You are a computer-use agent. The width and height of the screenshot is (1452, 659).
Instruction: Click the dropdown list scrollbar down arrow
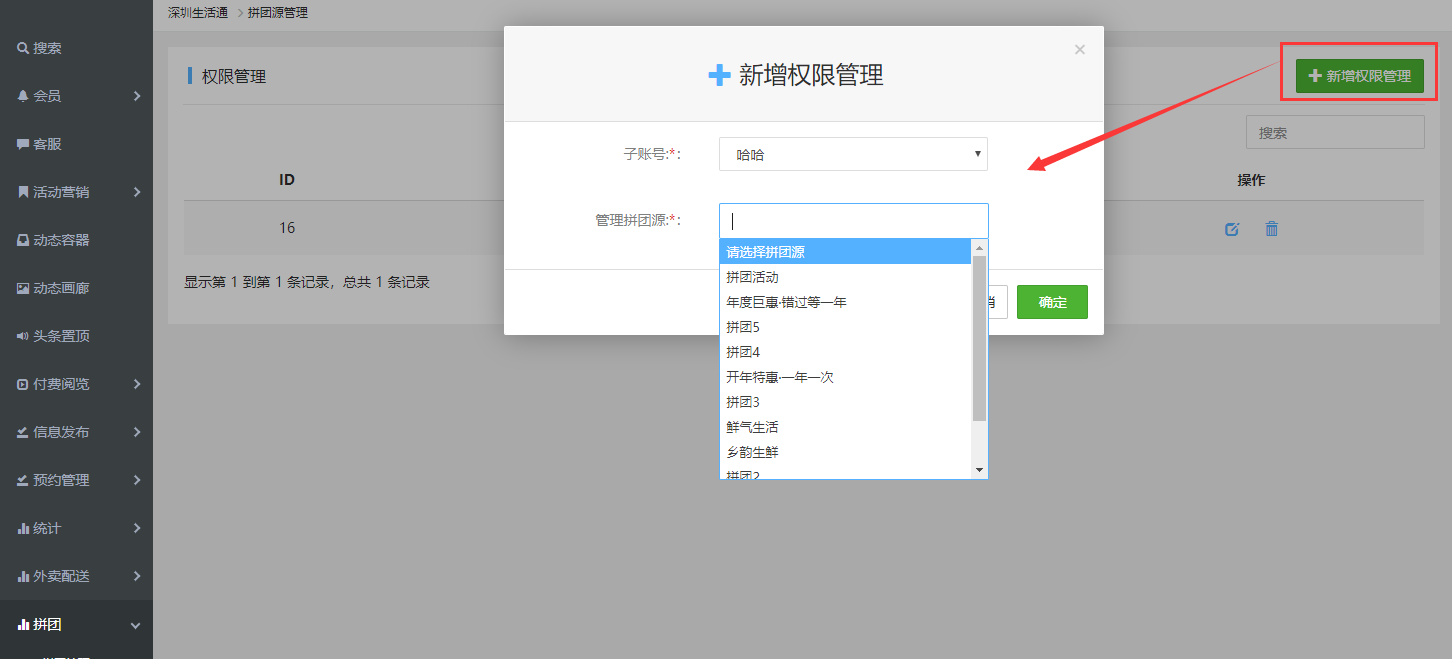(979, 470)
